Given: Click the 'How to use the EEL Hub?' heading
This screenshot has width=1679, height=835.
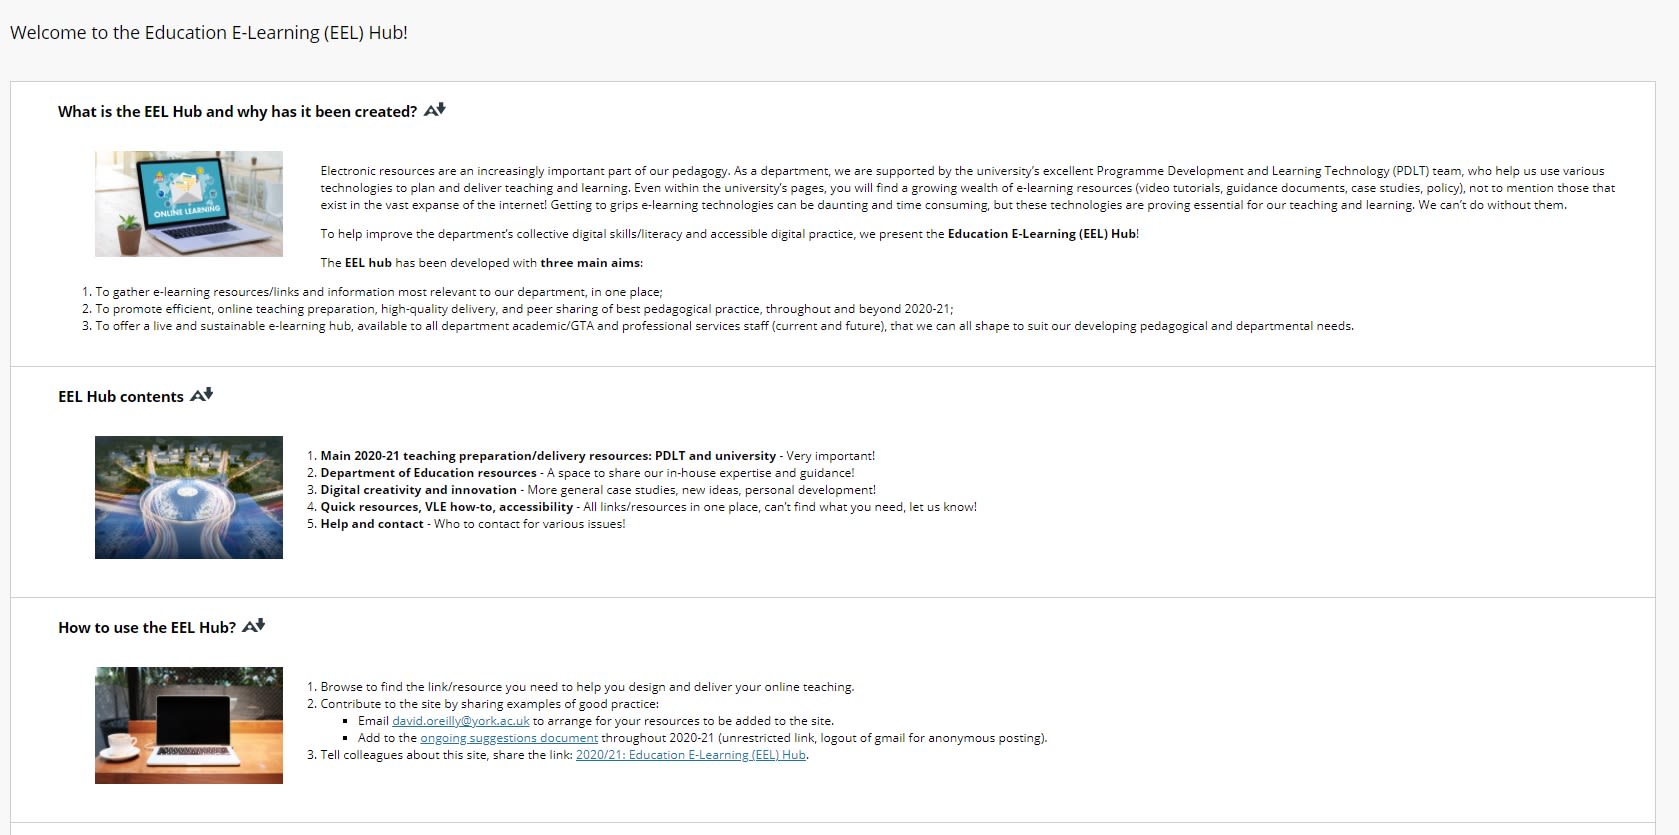Looking at the screenshot, I should click(147, 628).
